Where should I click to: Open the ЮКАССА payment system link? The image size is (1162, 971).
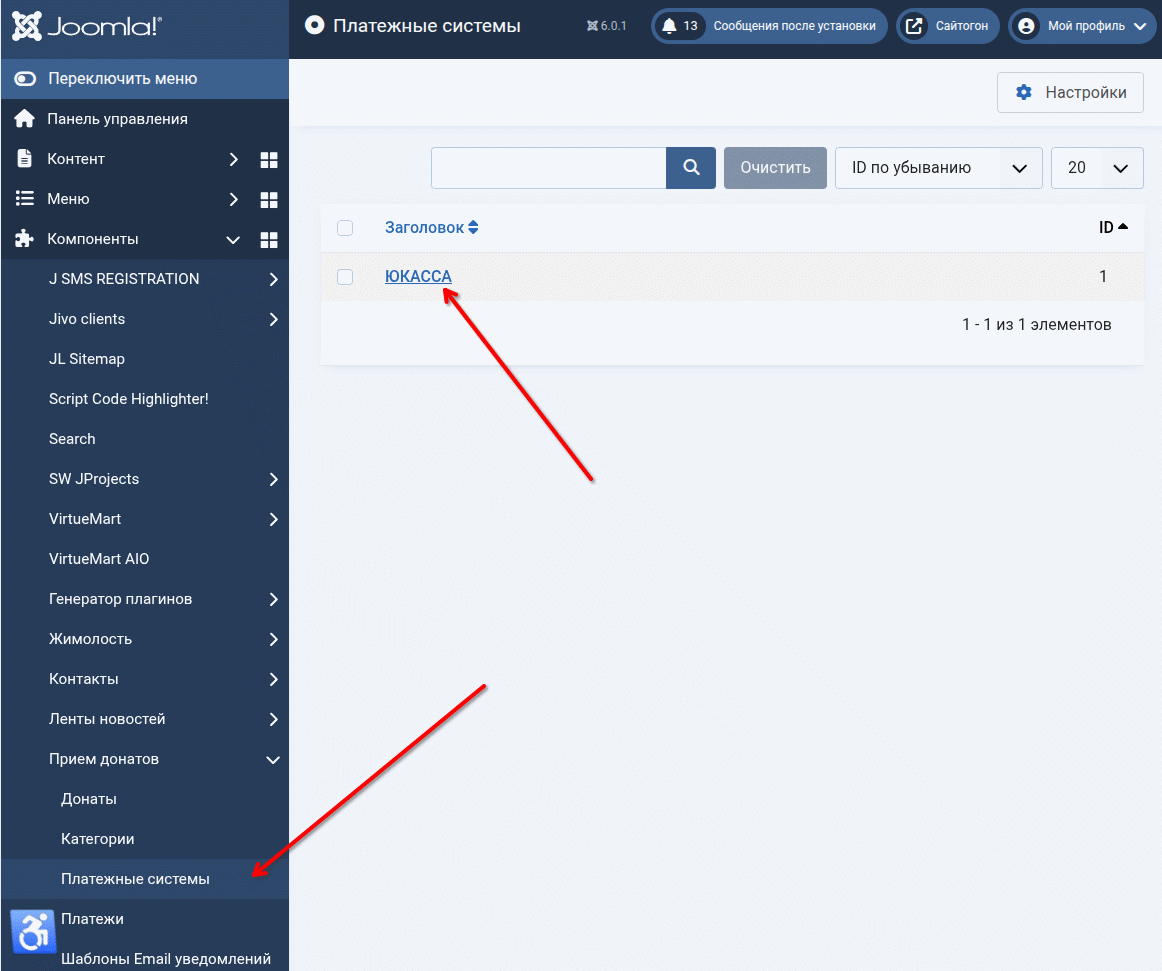click(x=418, y=277)
